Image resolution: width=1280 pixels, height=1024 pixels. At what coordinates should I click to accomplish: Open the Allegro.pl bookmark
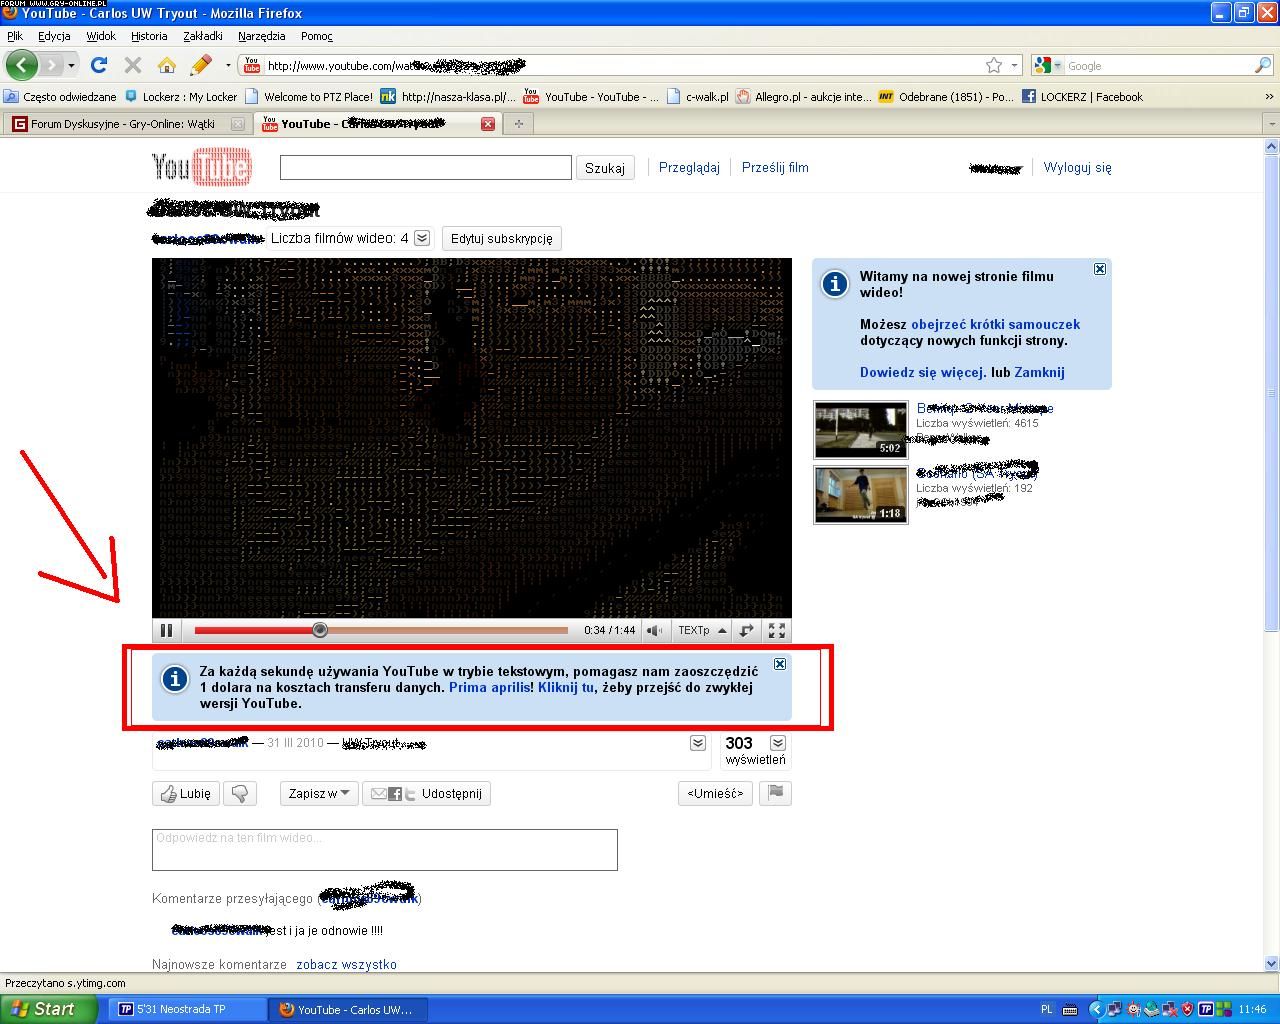(x=803, y=97)
